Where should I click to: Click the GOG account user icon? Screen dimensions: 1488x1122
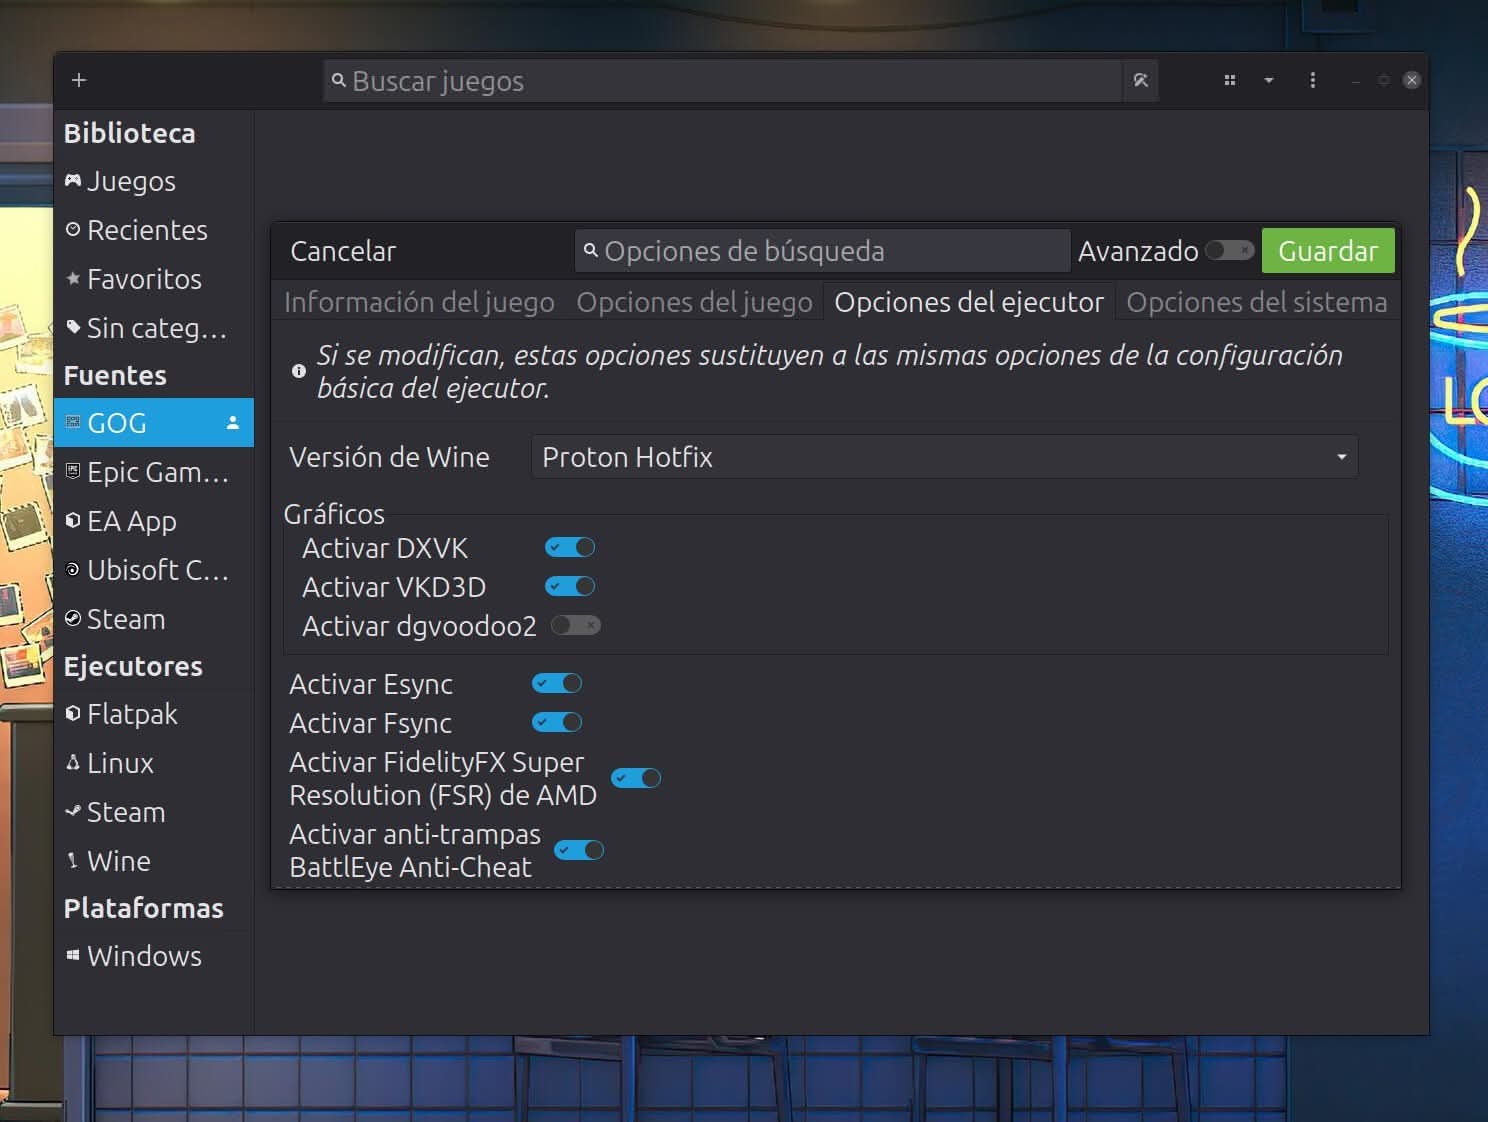233,423
